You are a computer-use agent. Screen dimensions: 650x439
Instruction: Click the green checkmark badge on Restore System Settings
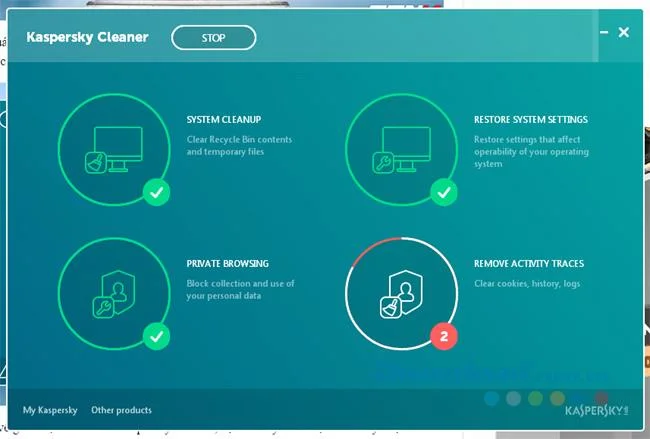pyautogui.click(x=444, y=192)
